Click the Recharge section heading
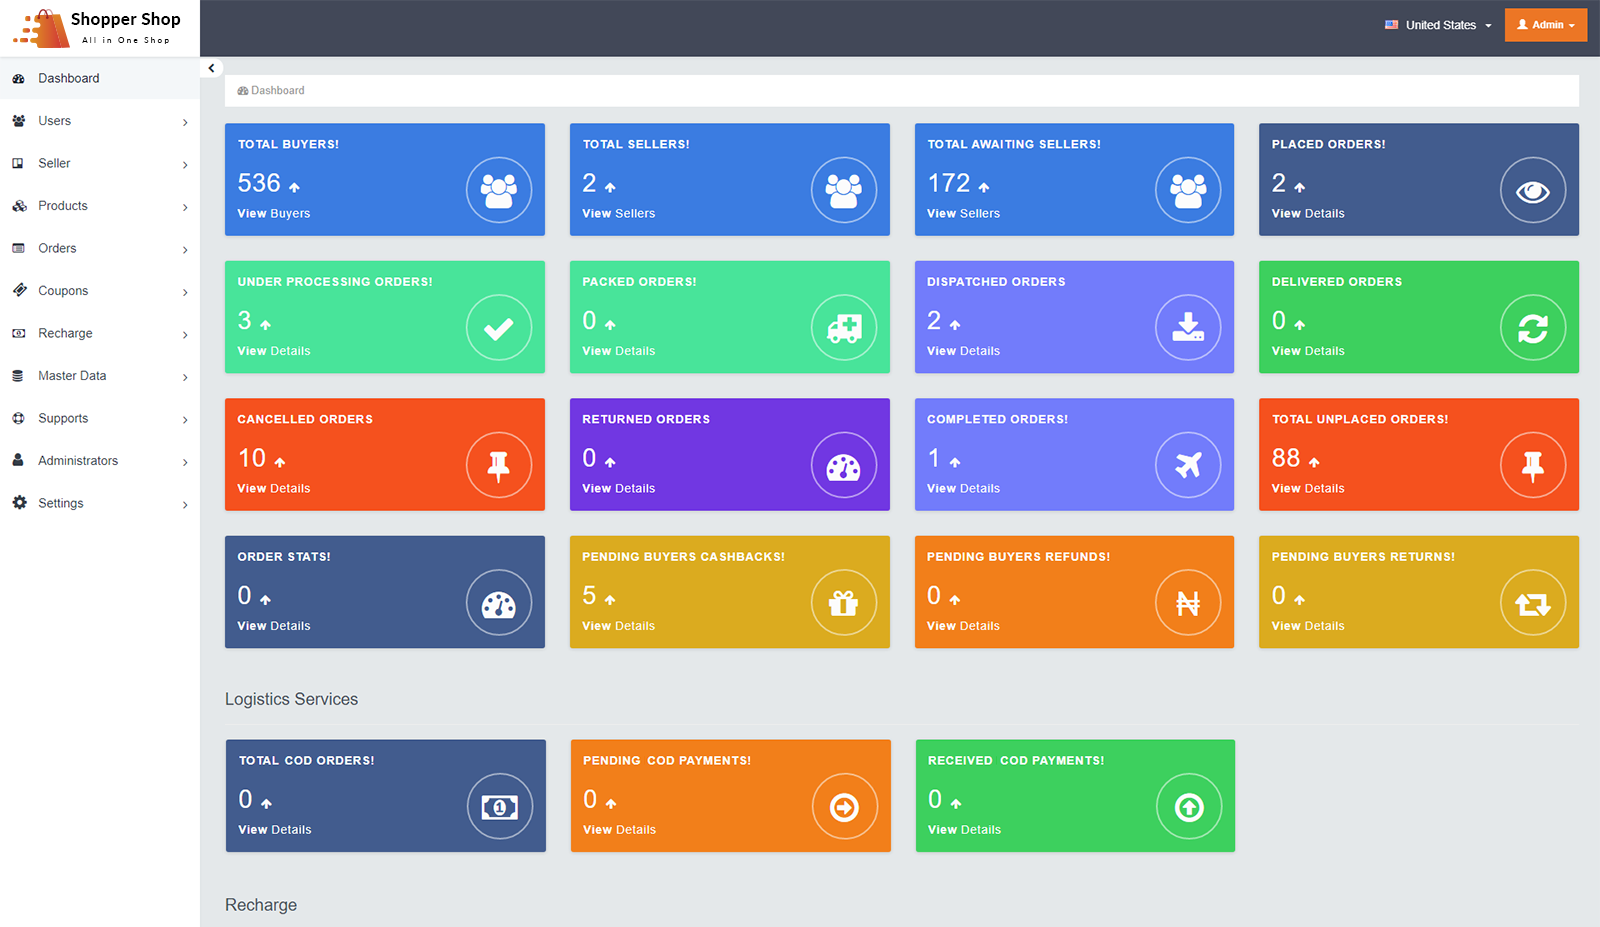Viewport: 1600px width, 927px height. [x=261, y=905]
